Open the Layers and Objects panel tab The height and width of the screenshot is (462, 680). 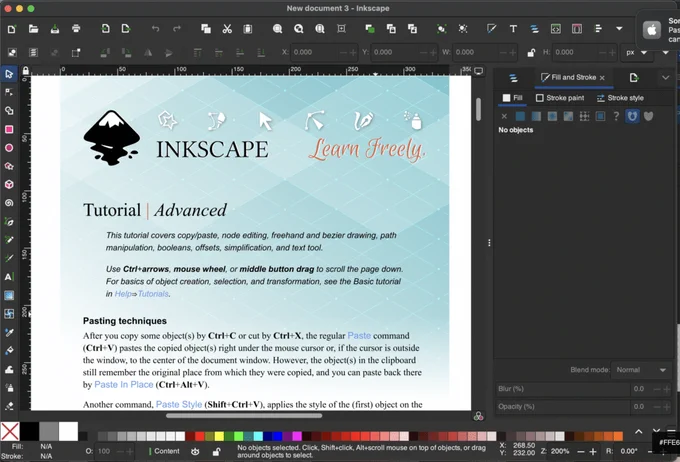pos(513,78)
